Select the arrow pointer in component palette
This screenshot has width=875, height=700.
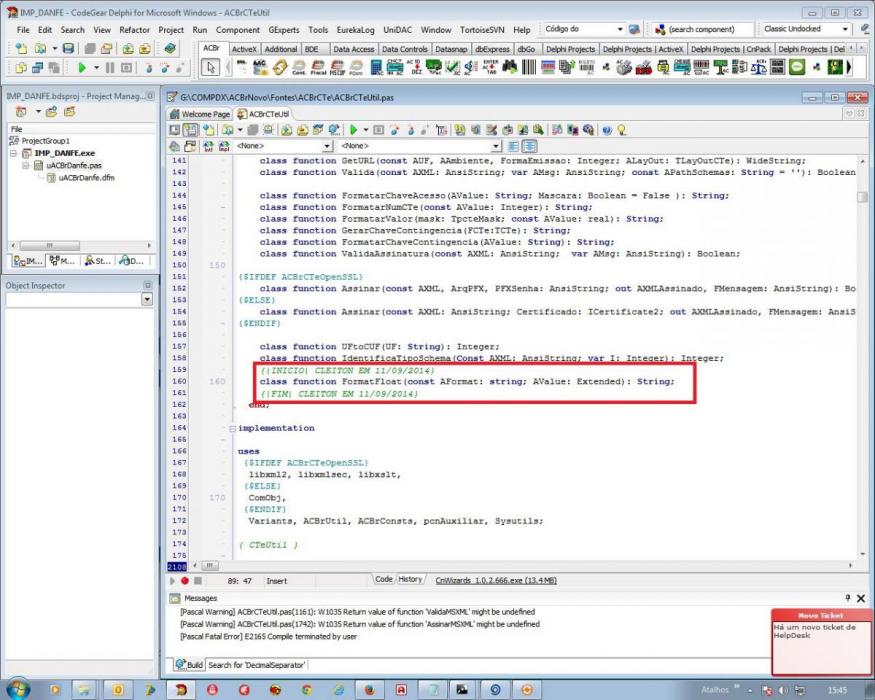210,68
